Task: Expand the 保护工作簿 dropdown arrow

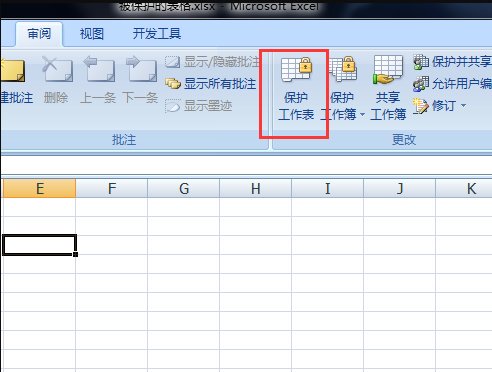Action: [x=362, y=115]
